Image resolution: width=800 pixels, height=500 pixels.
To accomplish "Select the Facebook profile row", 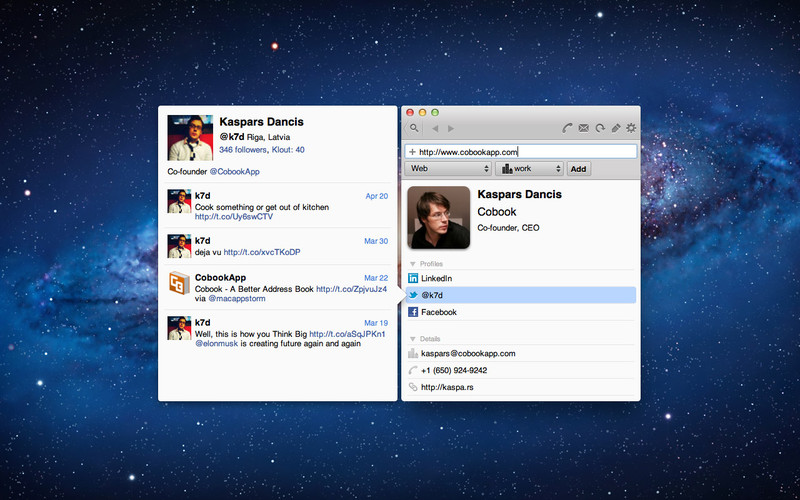I will pos(520,313).
